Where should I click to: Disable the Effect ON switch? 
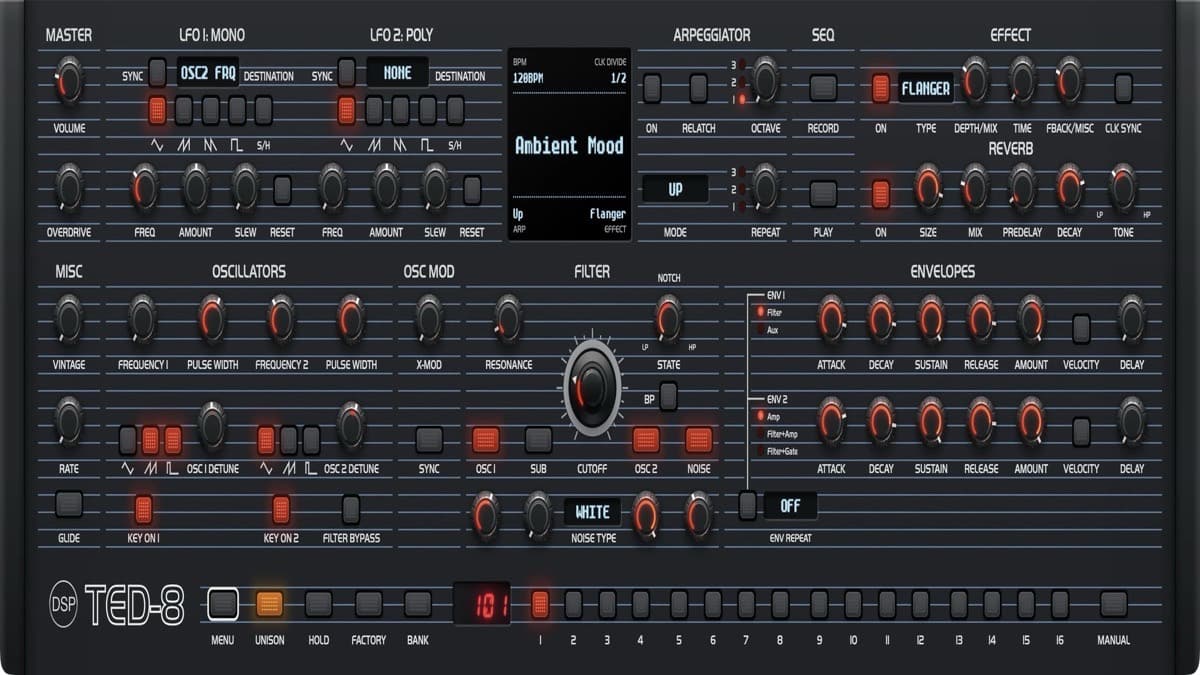pyautogui.click(x=881, y=88)
